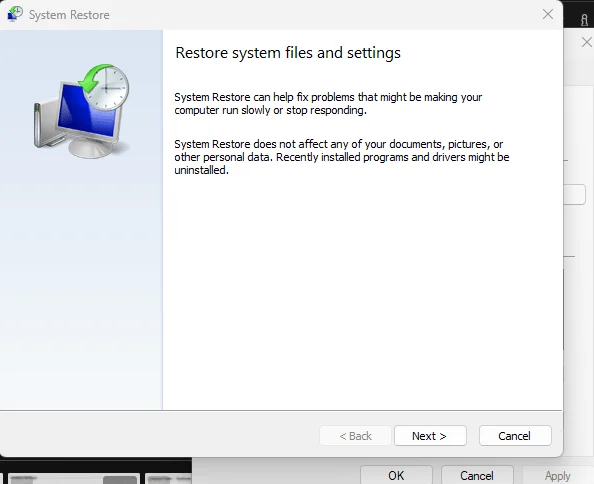Click the System Restore title bar icon
This screenshot has width=594, height=484.
coord(15,14)
